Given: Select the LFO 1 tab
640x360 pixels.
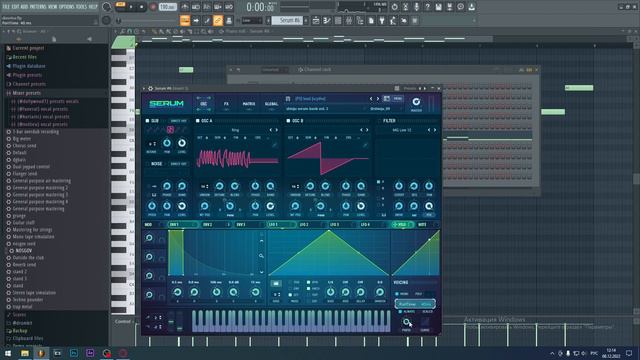Looking at the screenshot, I should 281,224.
